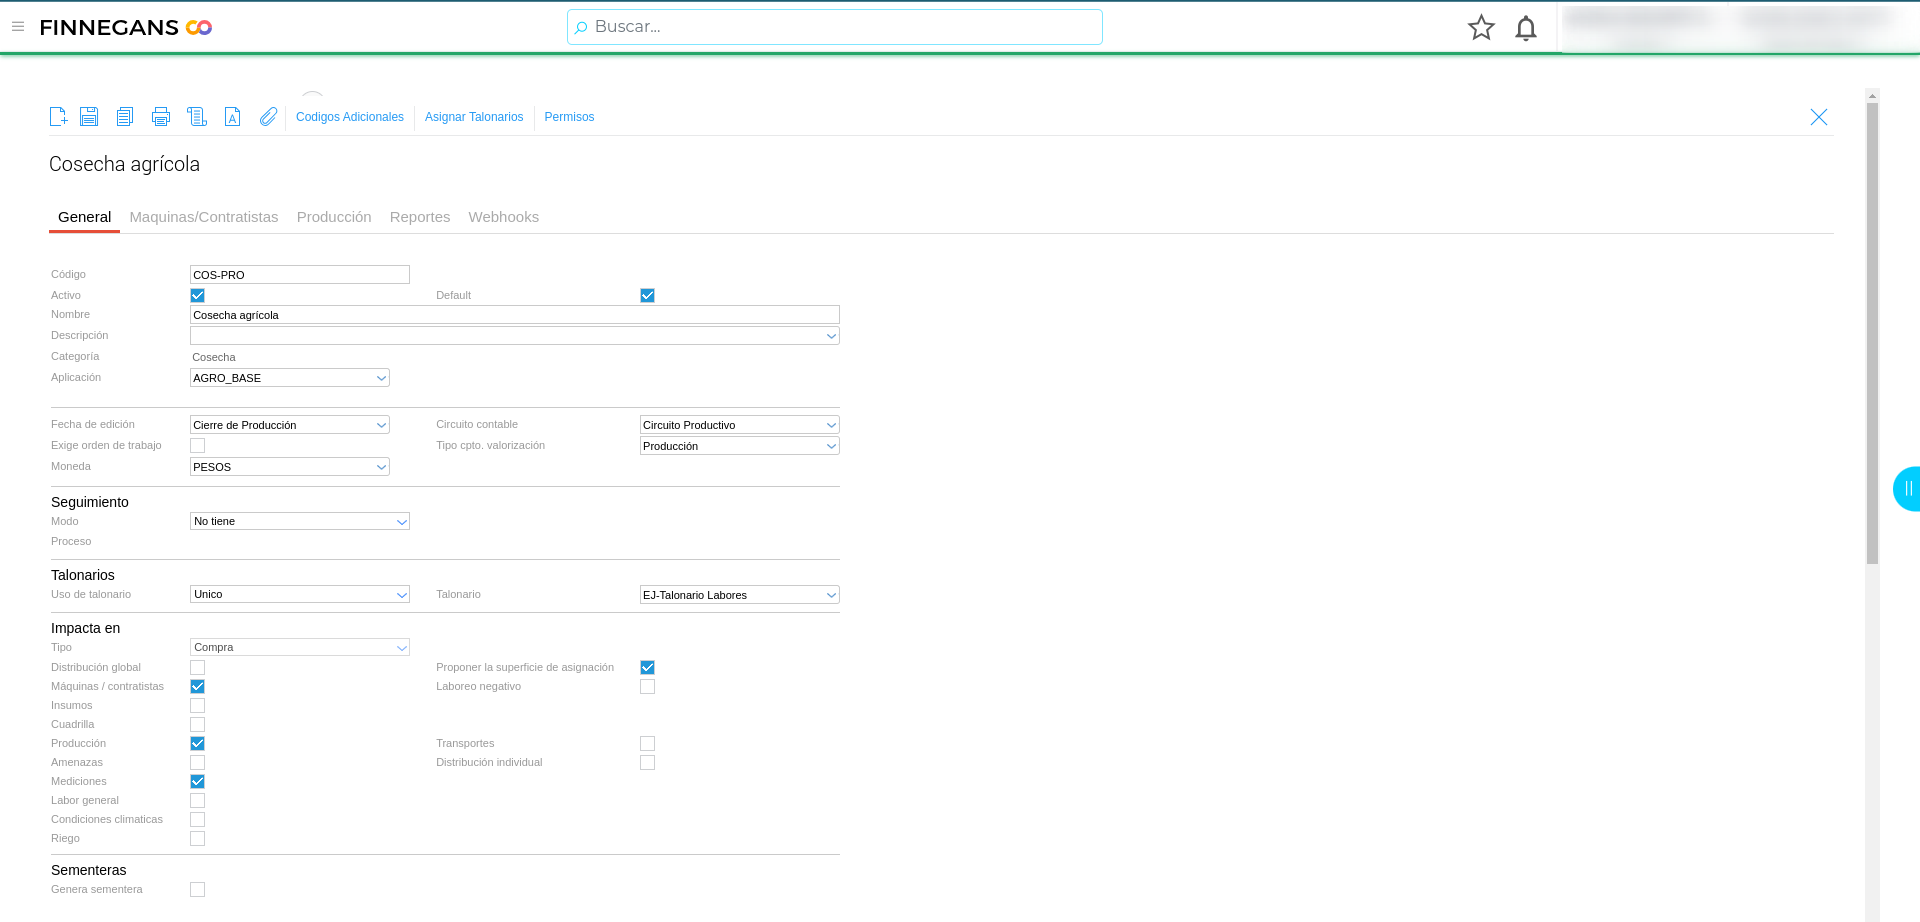This screenshot has width=1920, height=922.
Task: Click the paperclip attachment icon
Action: 268,117
